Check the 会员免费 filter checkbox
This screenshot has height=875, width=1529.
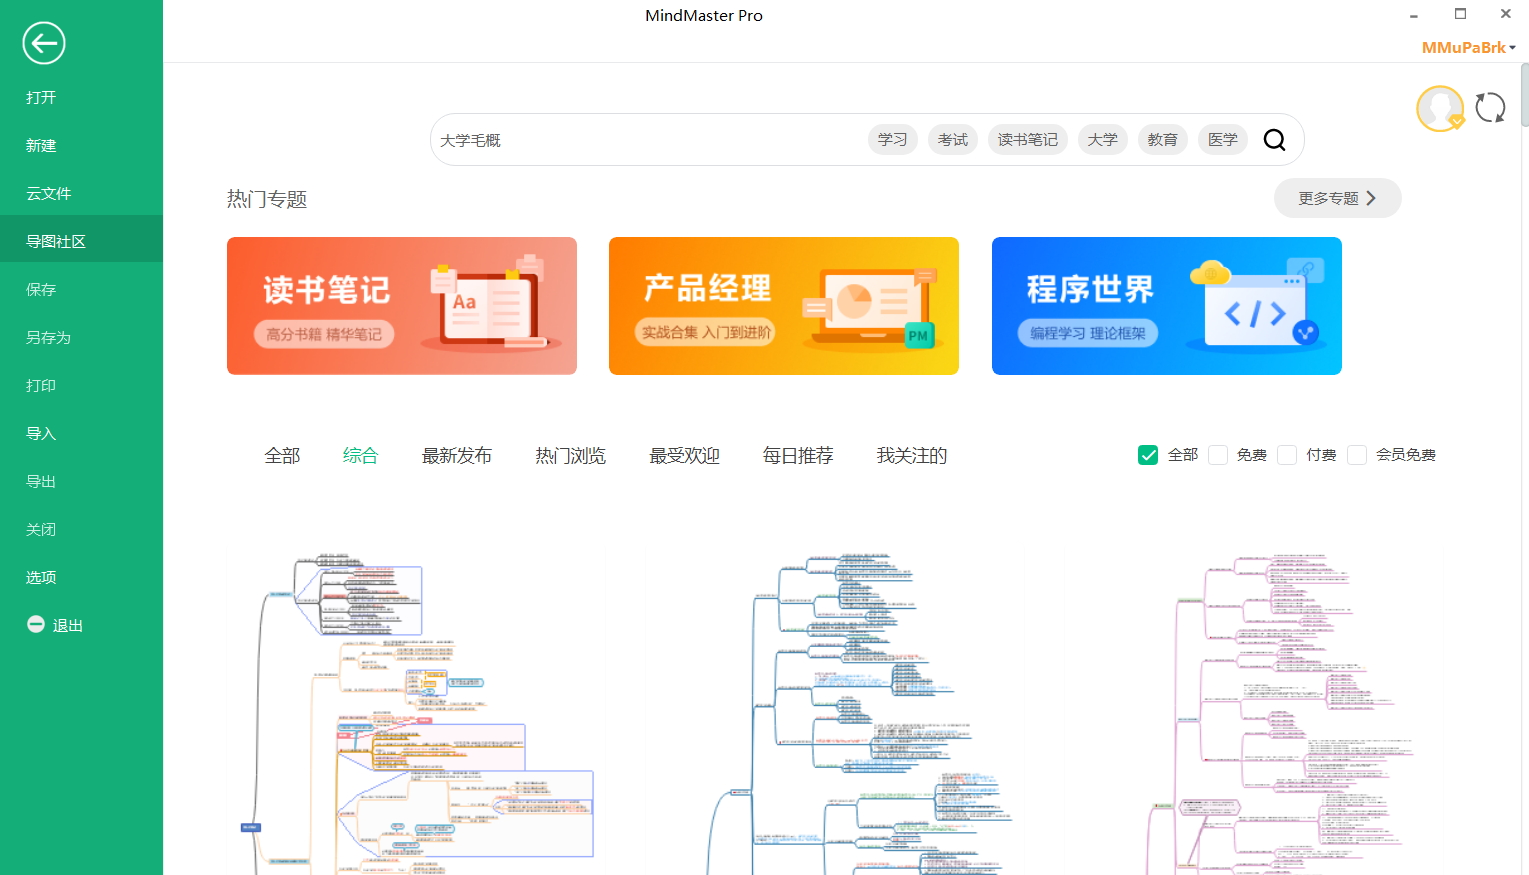click(x=1357, y=455)
